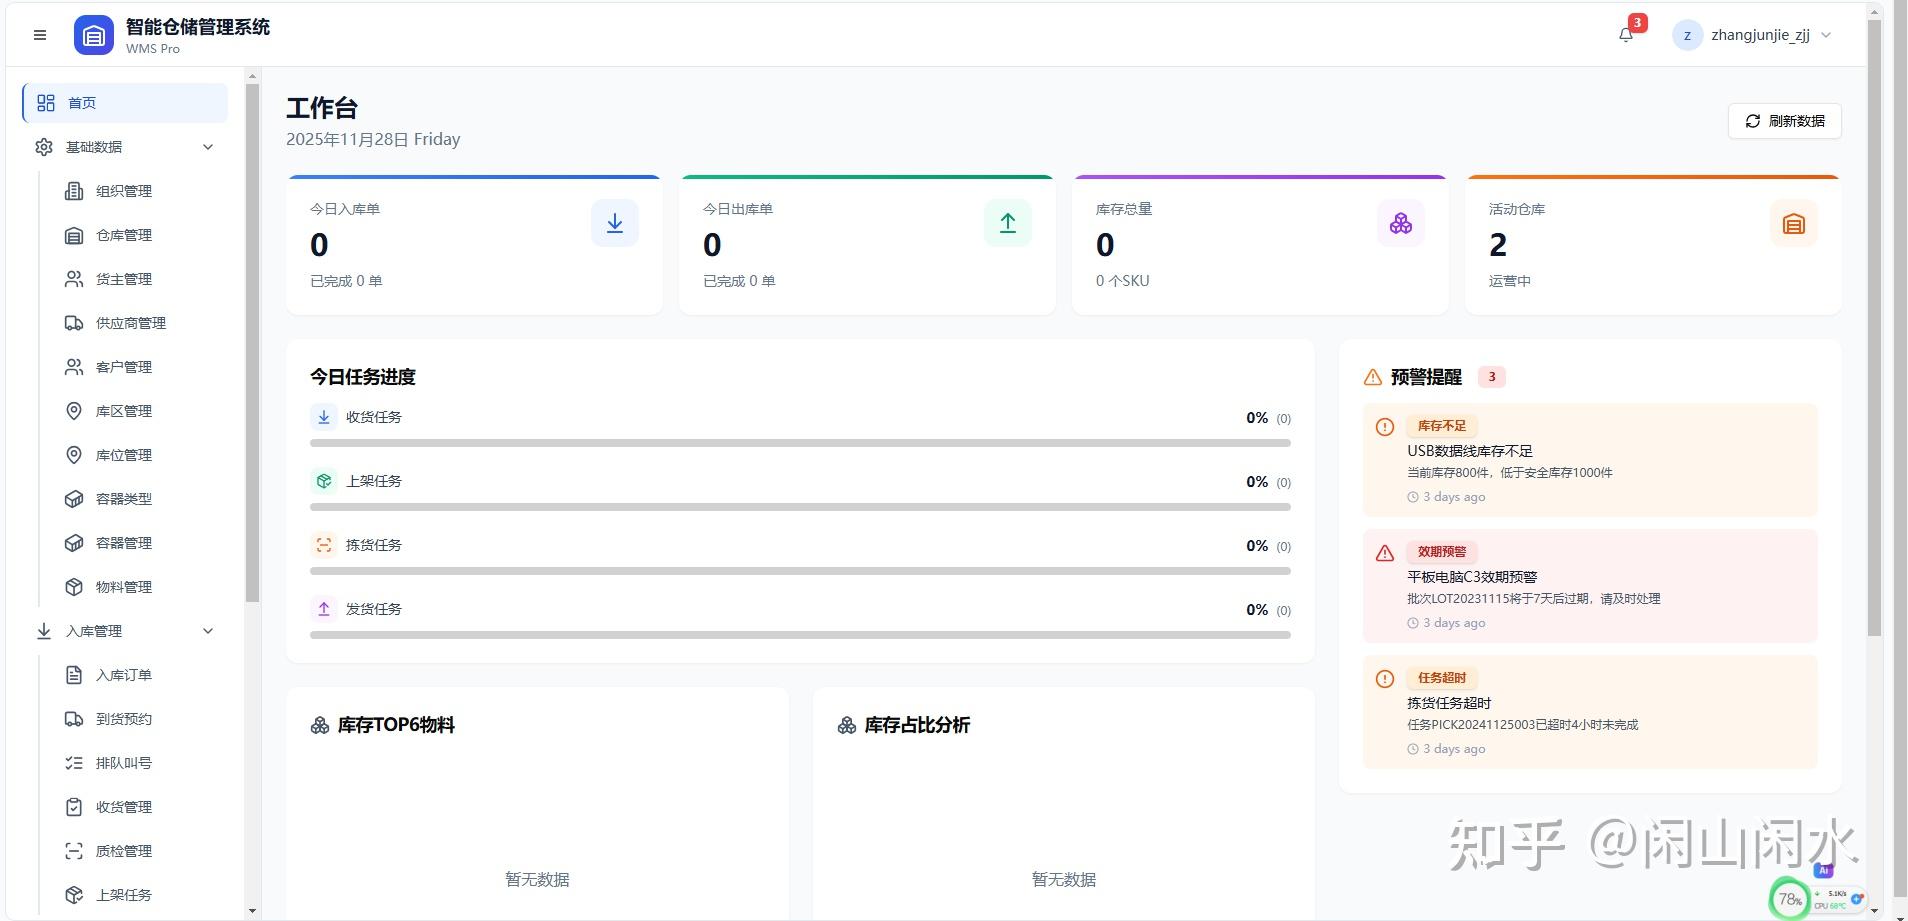Click the 今日入库单 download icon
The height and width of the screenshot is (921, 1908).
coord(615,223)
